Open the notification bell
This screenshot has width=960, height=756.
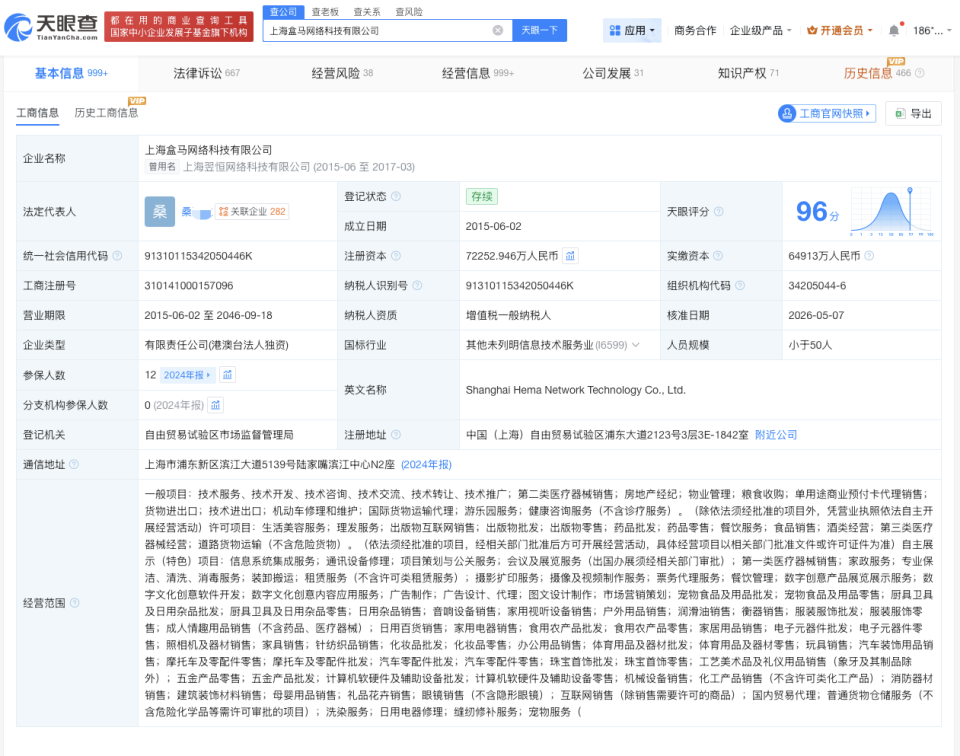(x=894, y=31)
